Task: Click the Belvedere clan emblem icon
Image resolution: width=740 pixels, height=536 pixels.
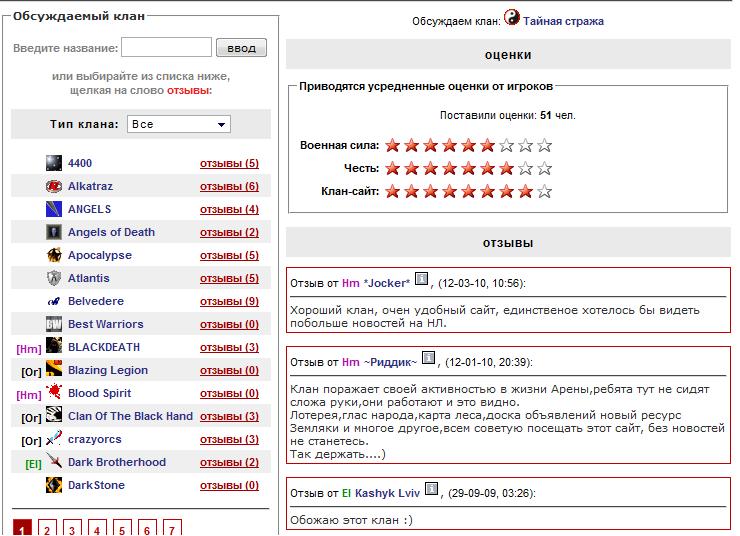Action: click(x=54, y=301)
